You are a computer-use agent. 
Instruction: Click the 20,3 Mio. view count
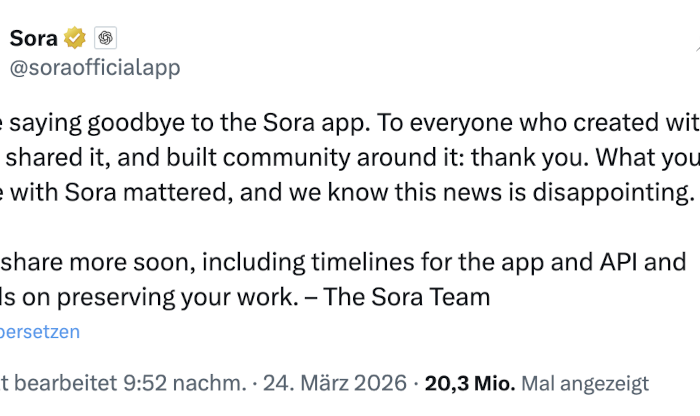(x=470, y=383)
